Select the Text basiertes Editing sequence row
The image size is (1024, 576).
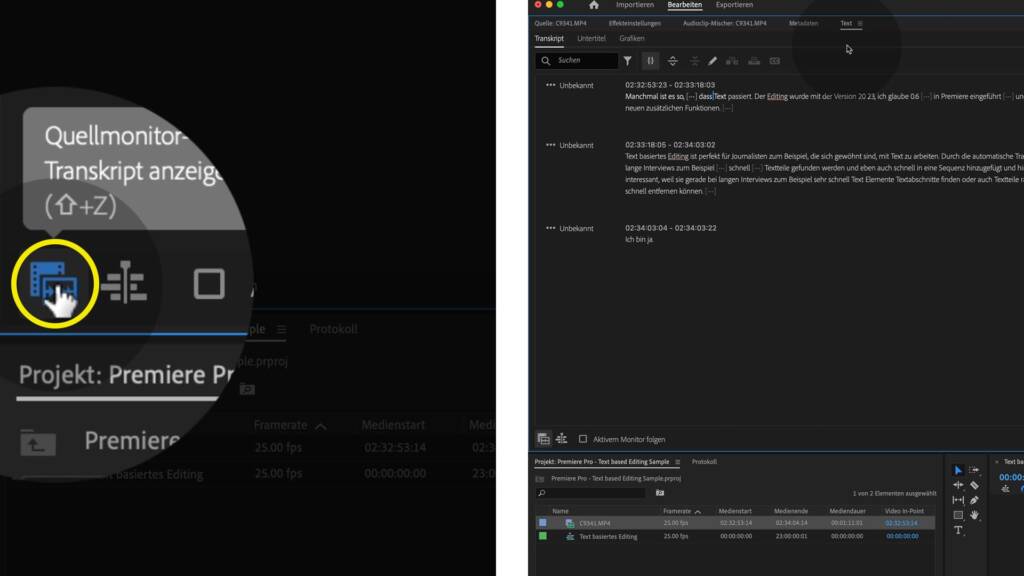click(x=735, y=536)
